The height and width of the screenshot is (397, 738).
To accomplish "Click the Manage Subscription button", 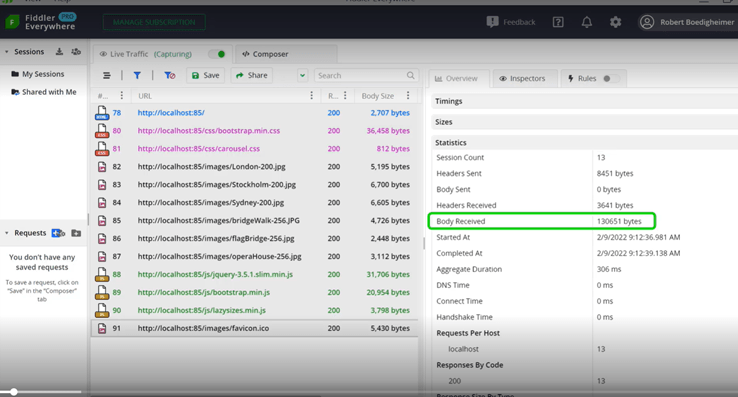I will pos(154,22).
